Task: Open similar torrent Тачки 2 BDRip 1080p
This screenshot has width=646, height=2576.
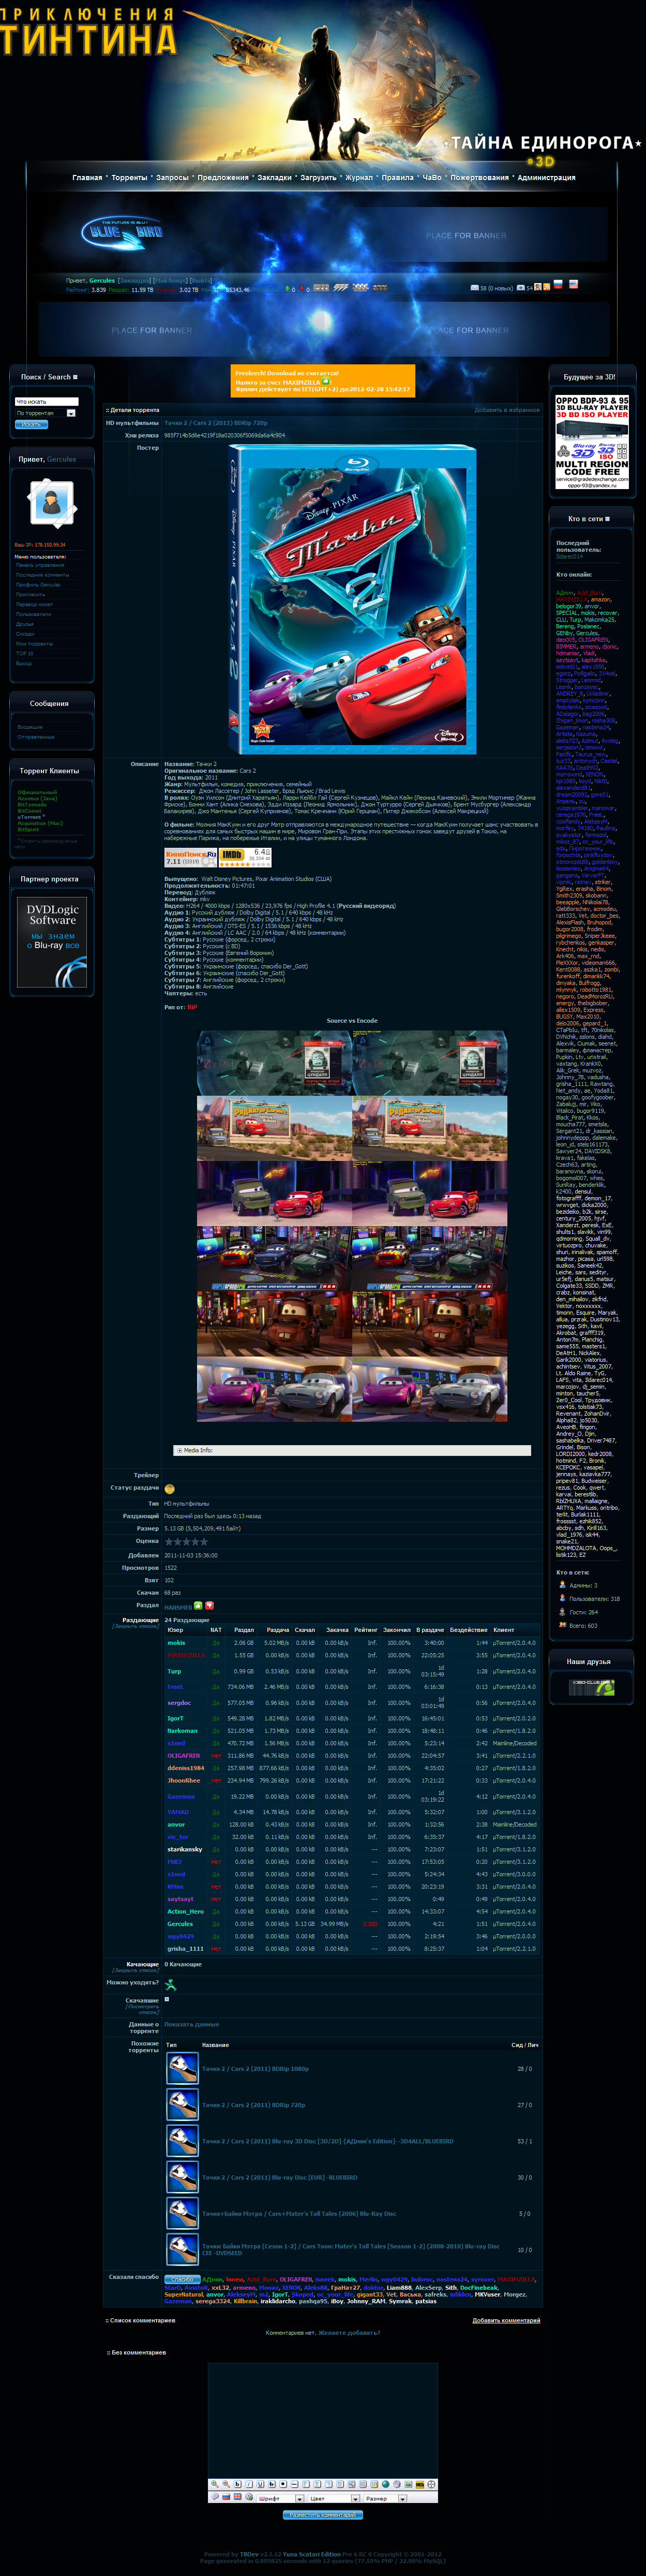Action: [x=255, y=2068]
